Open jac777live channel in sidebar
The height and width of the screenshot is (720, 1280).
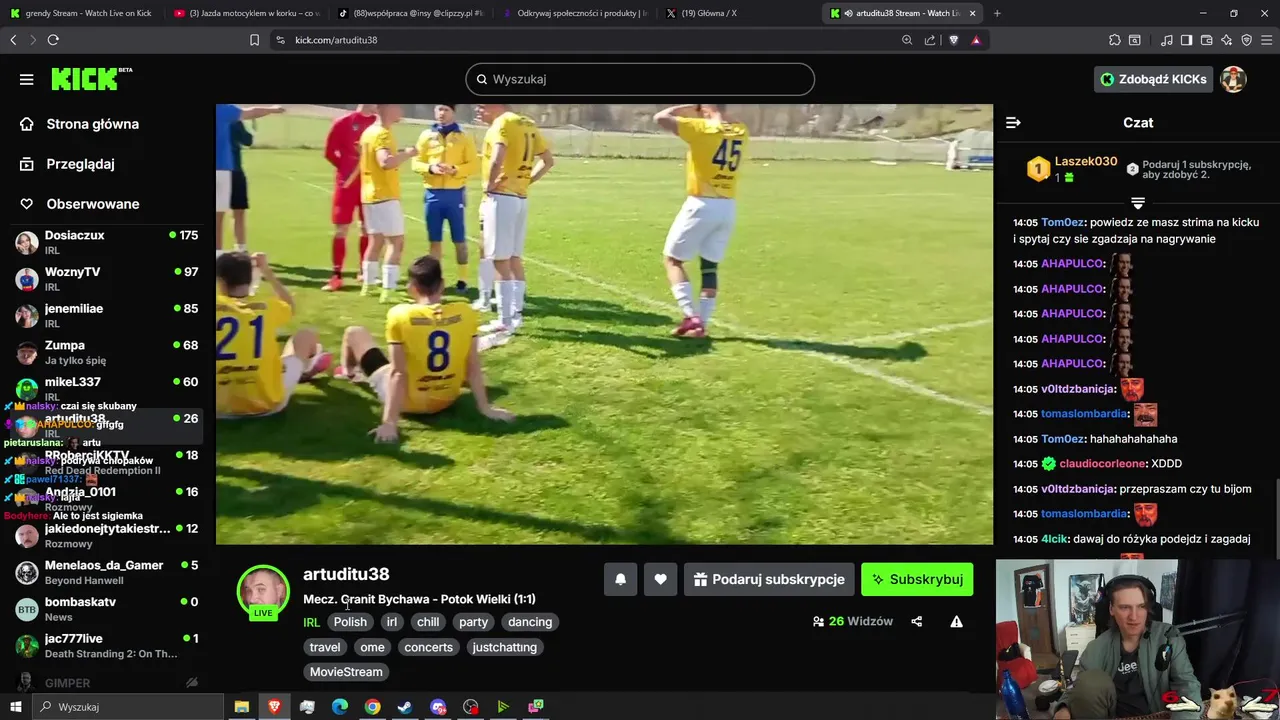tap(108, 645)
